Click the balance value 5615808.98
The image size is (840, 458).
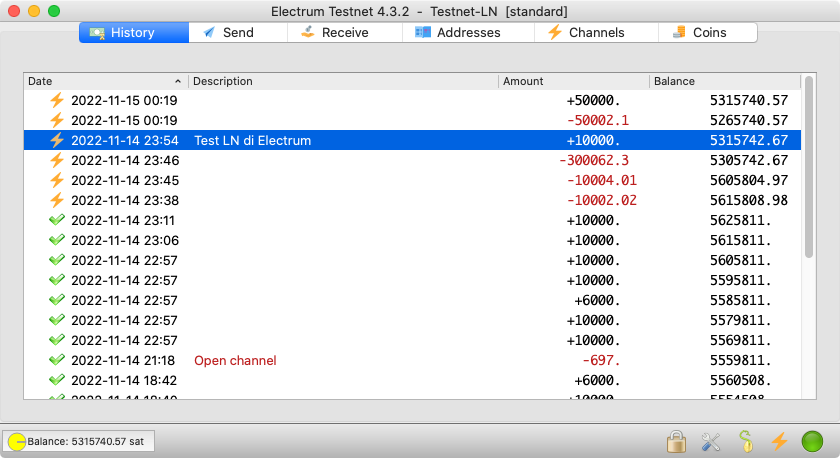749,200
